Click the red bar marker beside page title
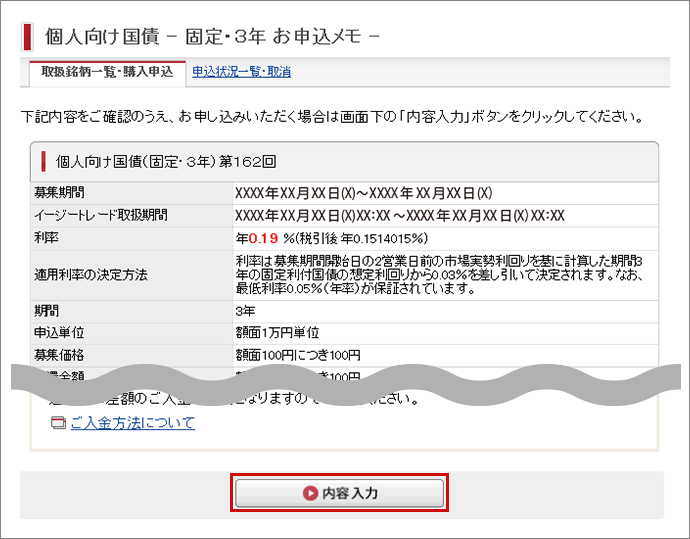The image size is (690, 539). [x=28, y=36]
